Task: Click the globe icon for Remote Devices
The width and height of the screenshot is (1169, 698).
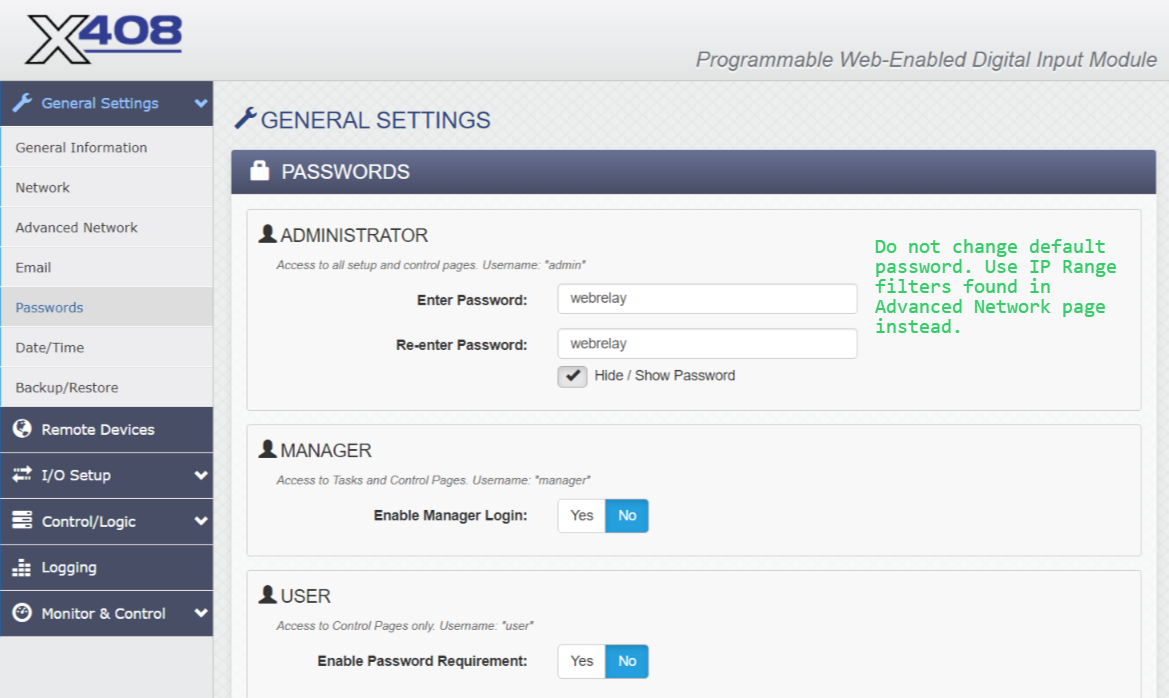Action: click(x=22, y=429)
